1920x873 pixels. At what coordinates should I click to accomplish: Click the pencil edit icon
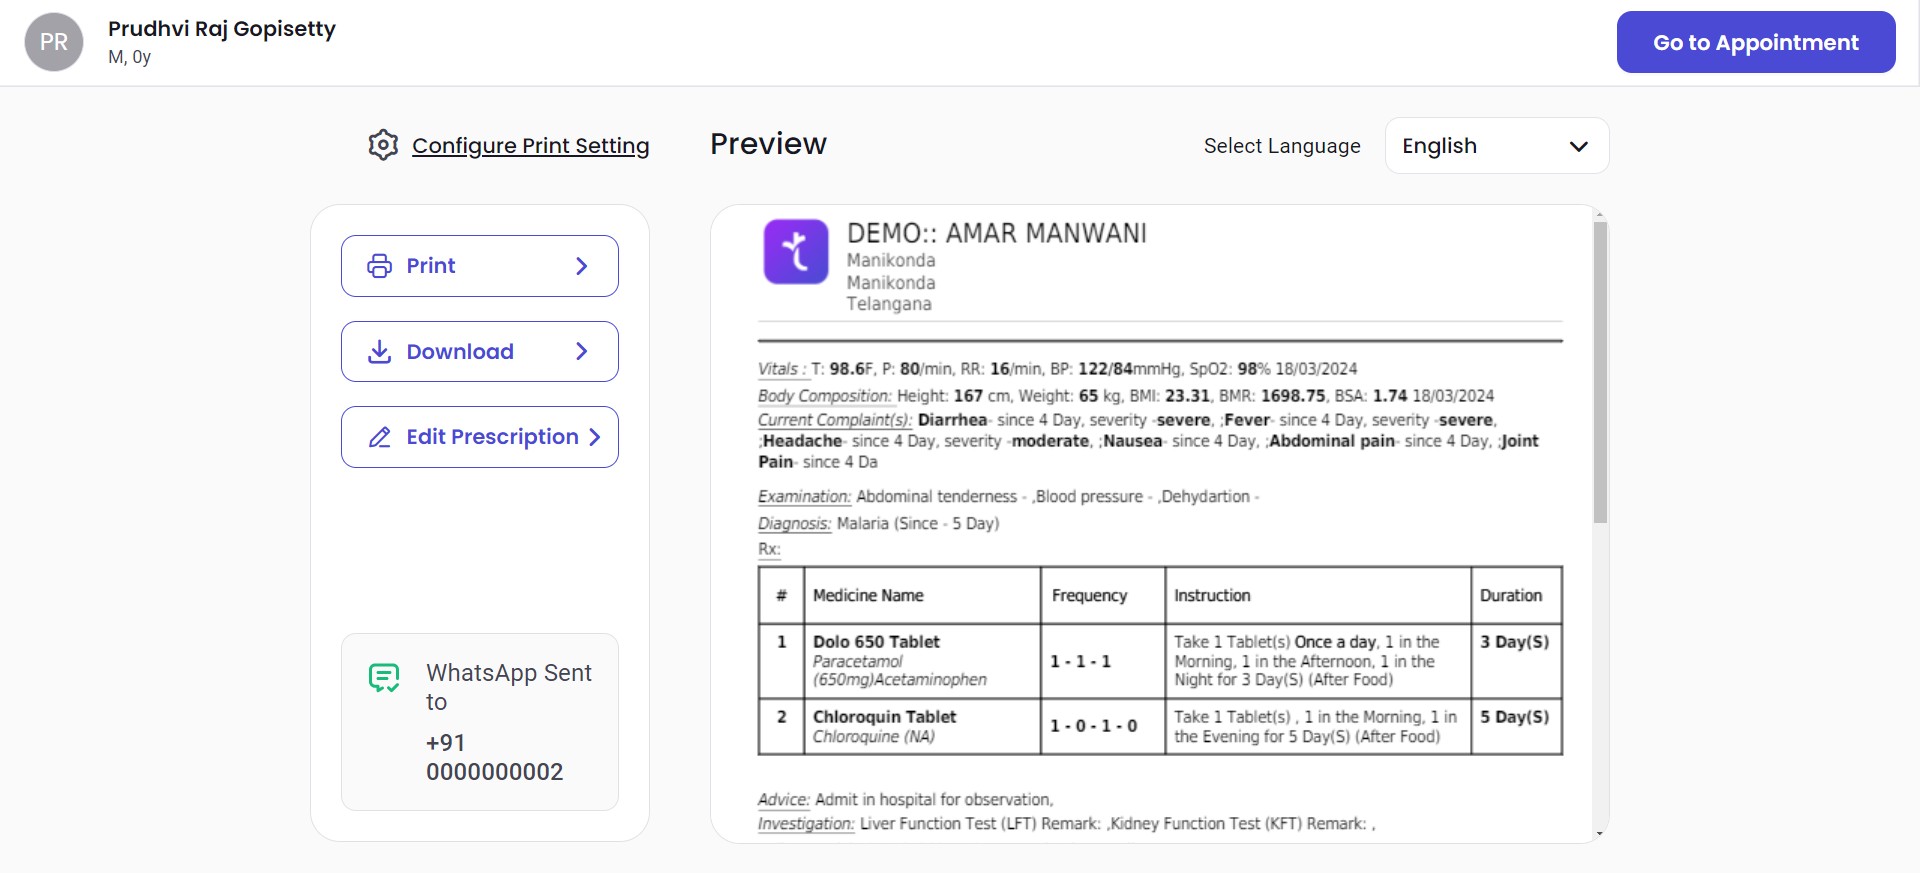[380, 437]
